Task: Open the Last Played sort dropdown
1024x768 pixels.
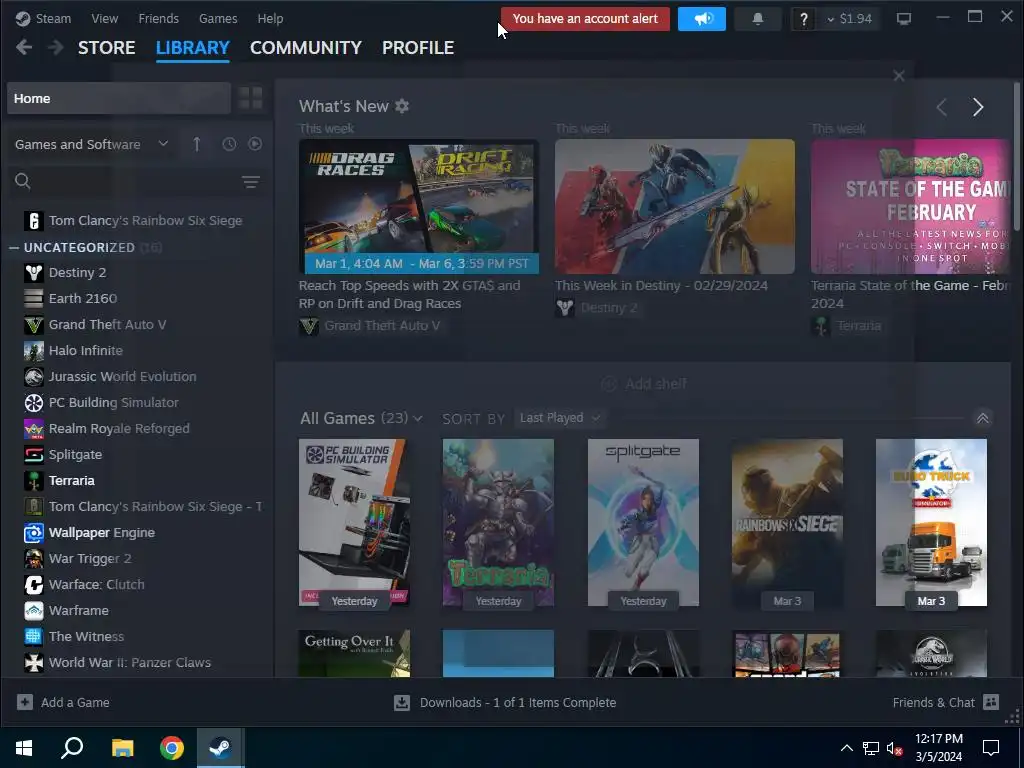Action: coord(560,418)
